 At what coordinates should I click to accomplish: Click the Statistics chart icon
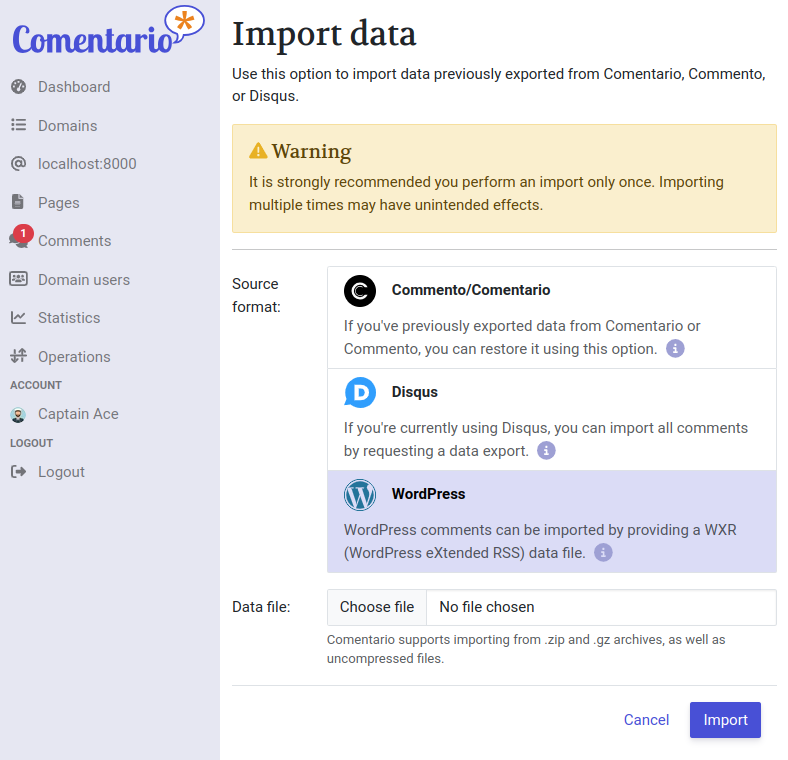(18, 318)
